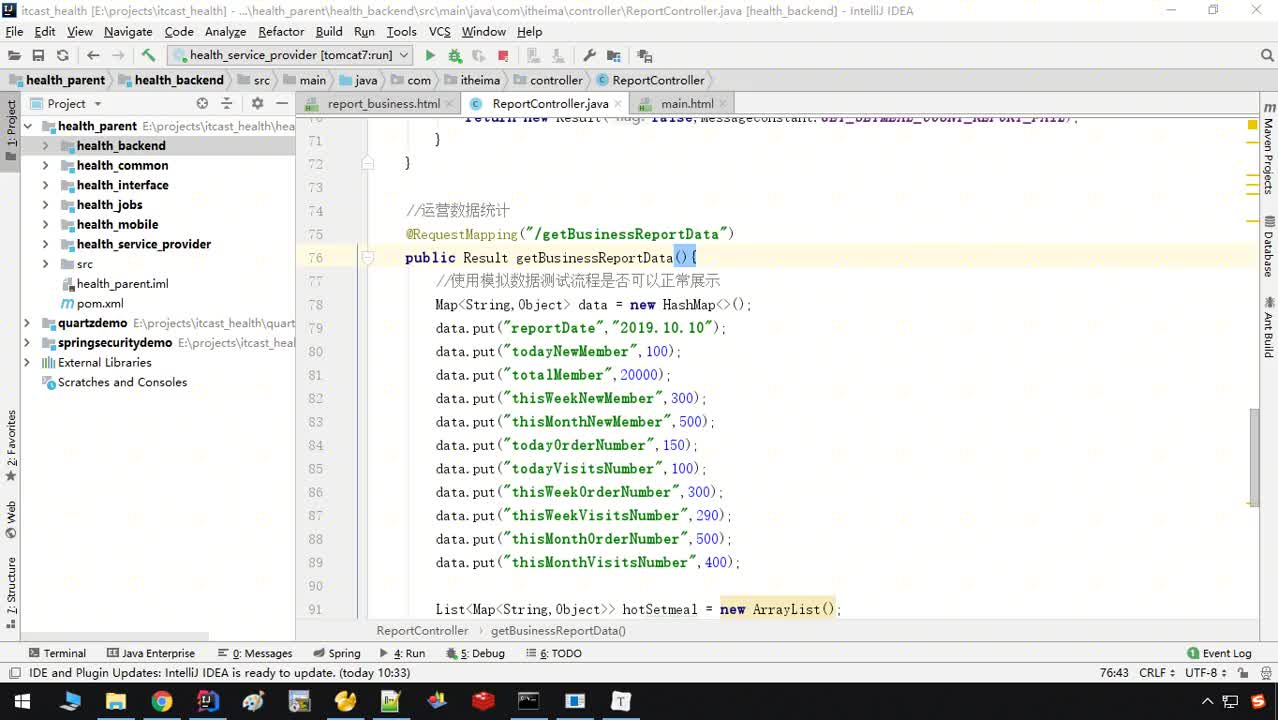Open Project panel gear settings

pos(257,103)
